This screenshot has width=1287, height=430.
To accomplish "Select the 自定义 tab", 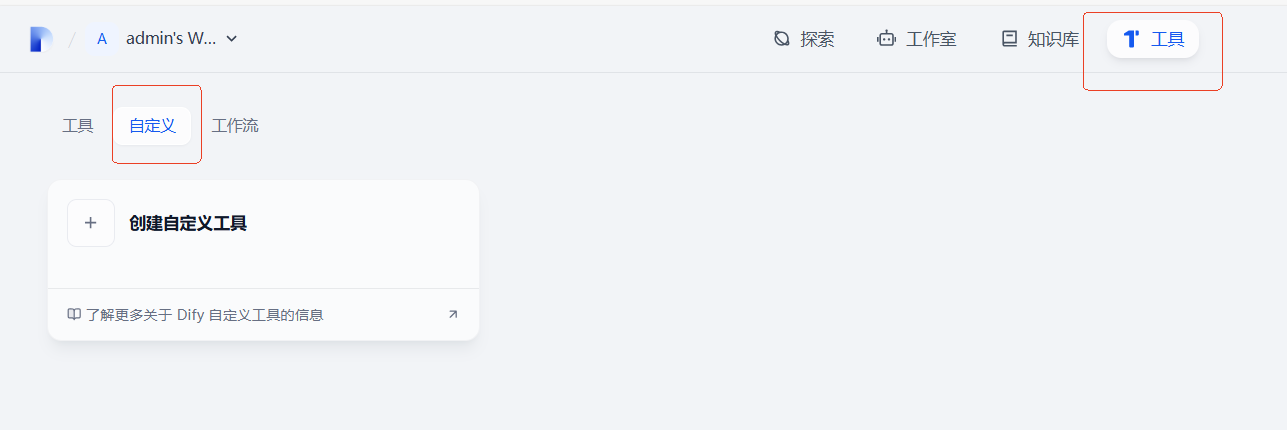I will 152,126.
